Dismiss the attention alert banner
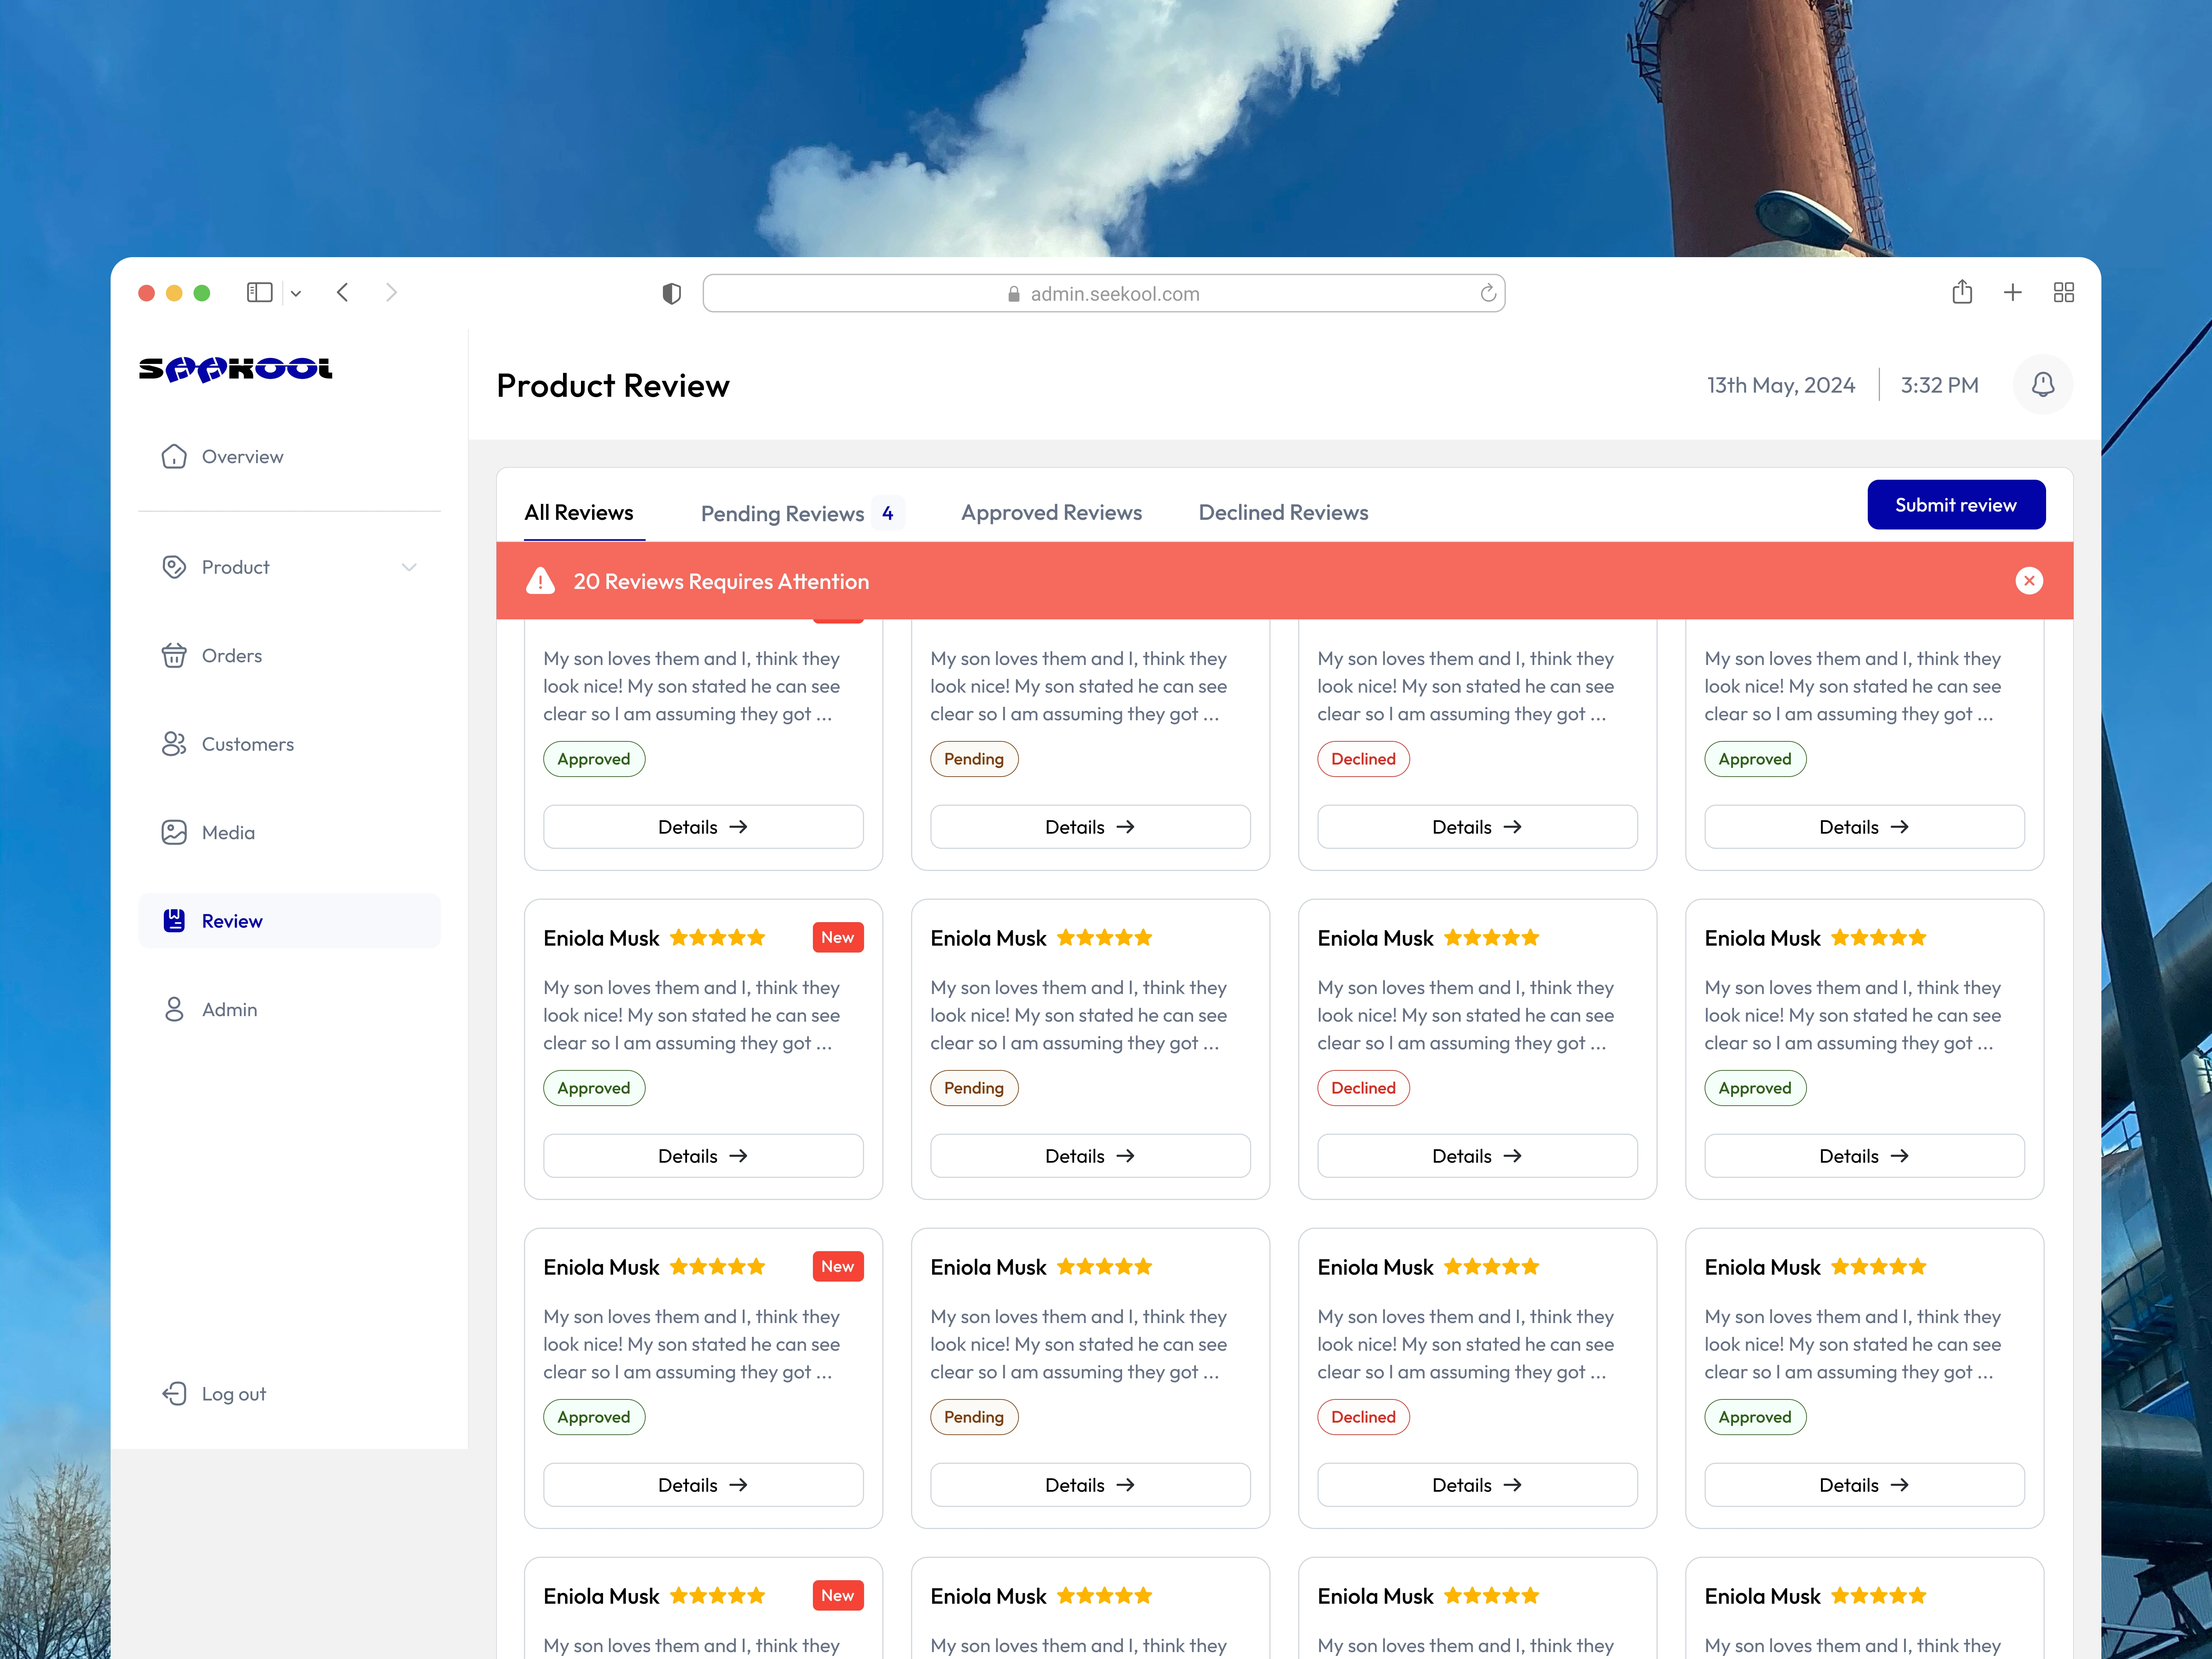 2029,581
